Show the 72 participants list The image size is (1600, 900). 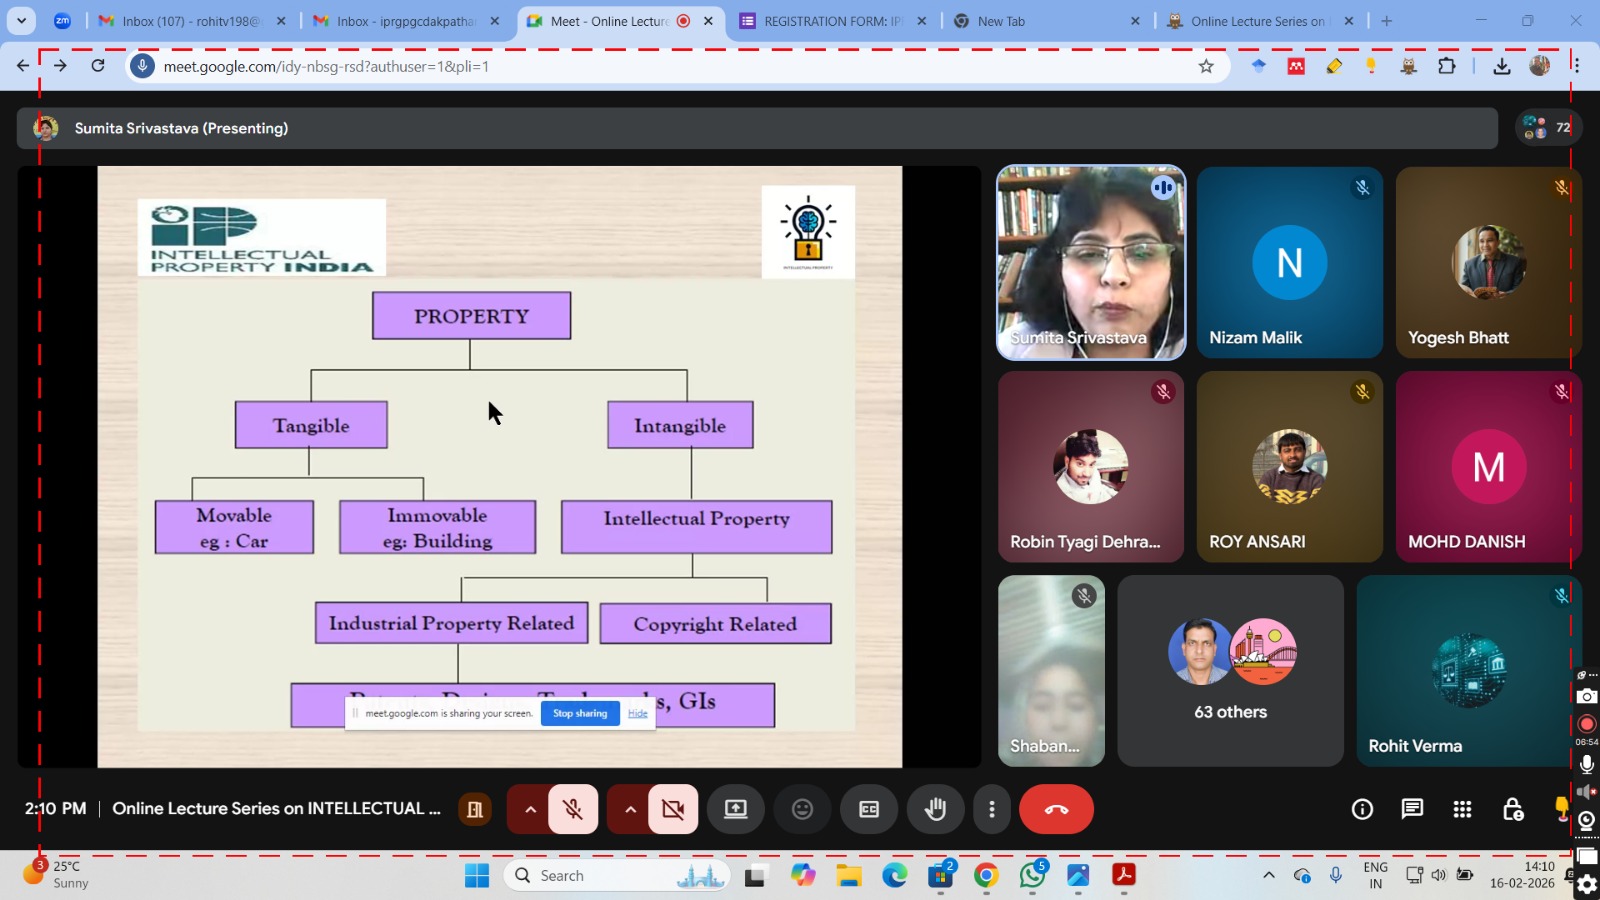click(1547, 128)
